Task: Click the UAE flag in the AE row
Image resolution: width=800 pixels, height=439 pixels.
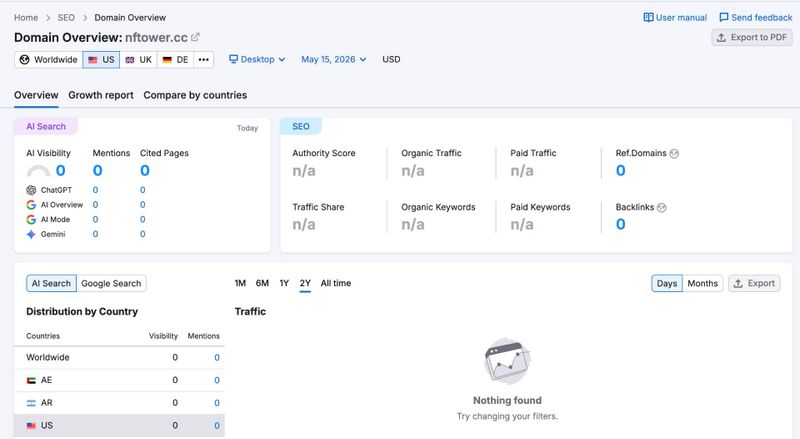Action: click(x=31, y=380)
